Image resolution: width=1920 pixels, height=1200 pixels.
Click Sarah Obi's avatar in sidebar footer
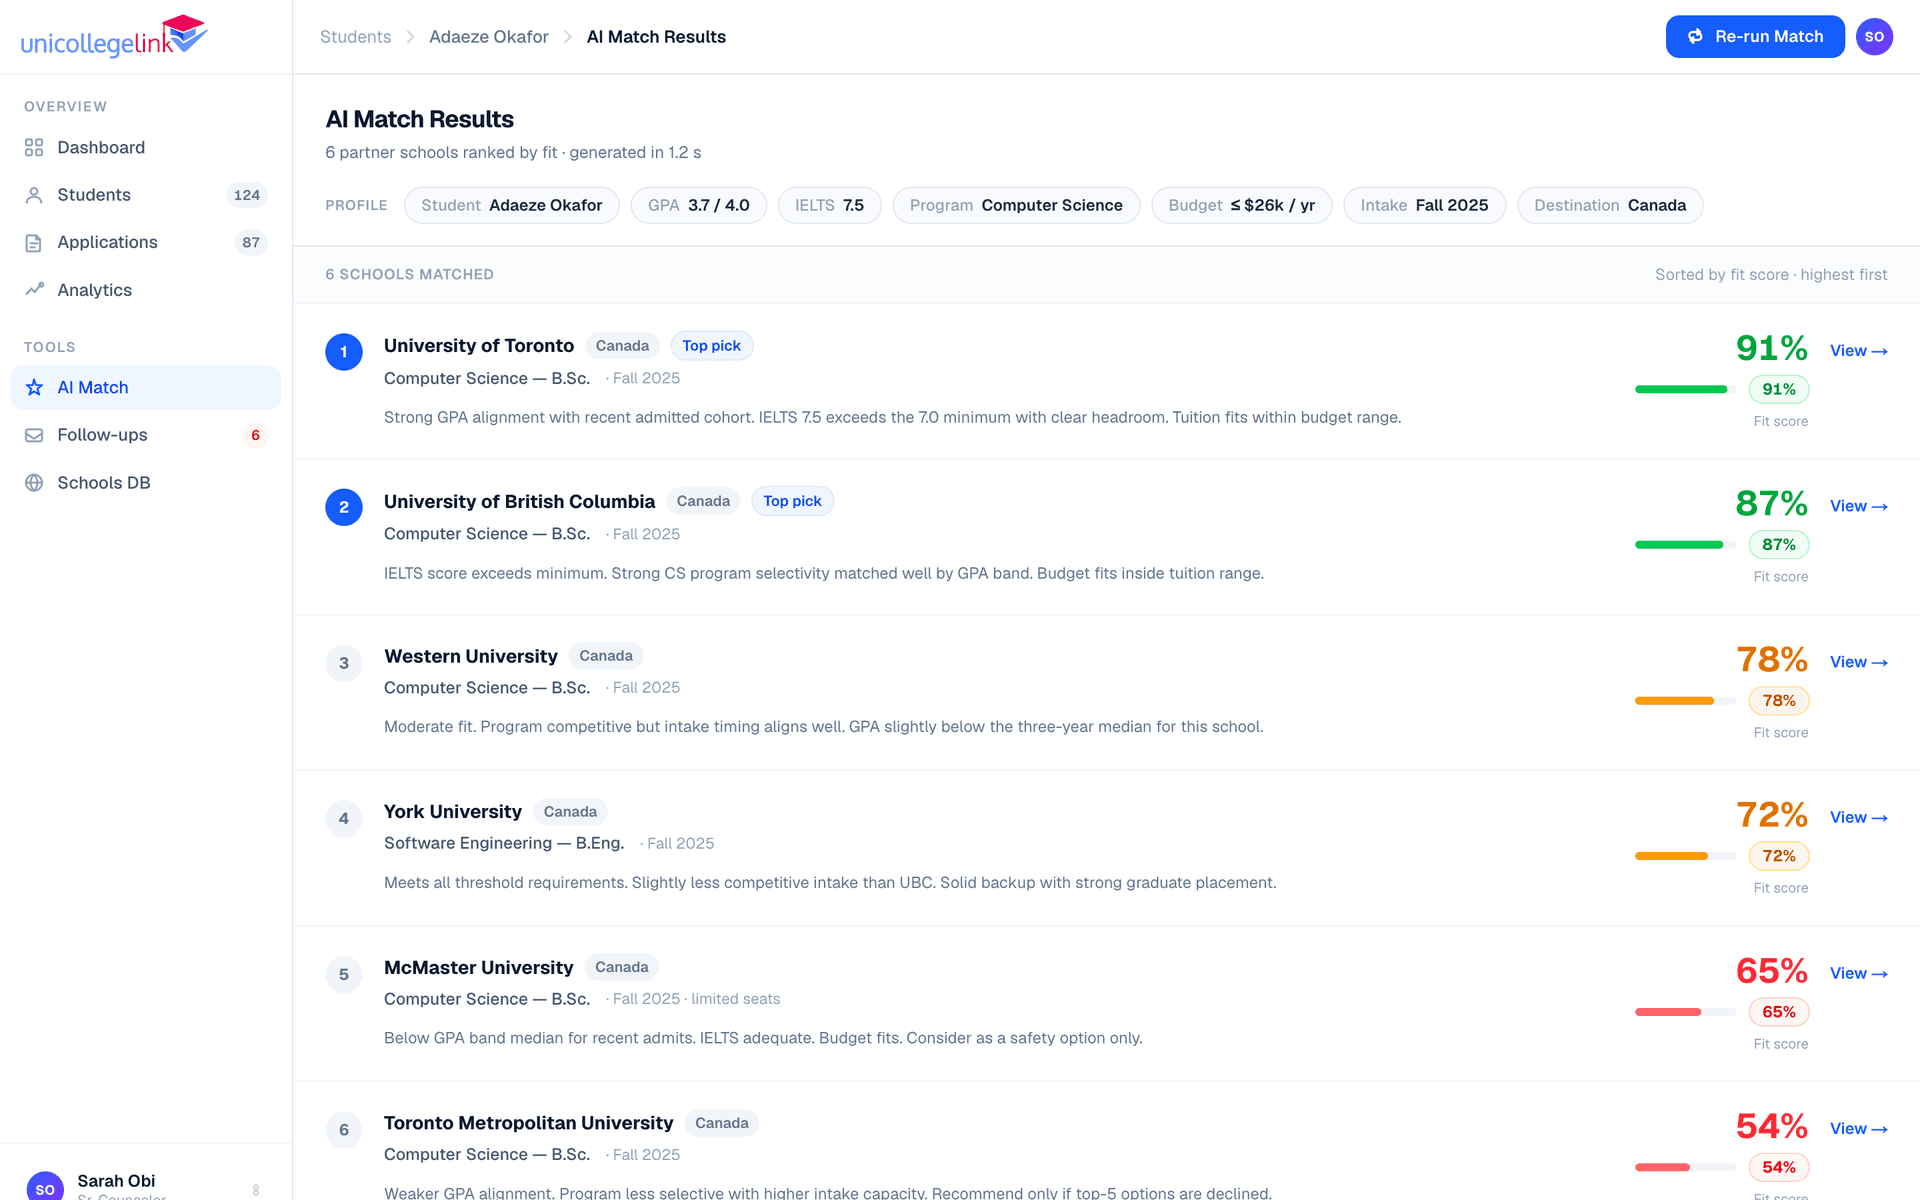pos(45,1188)
